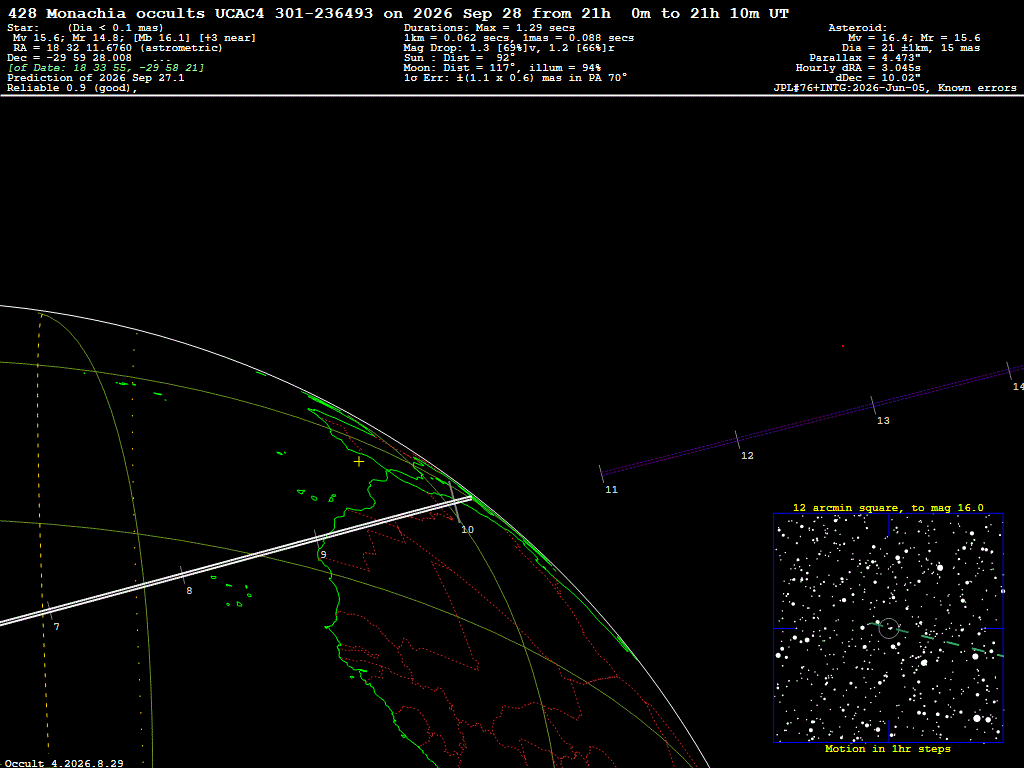The width and height of the screenshot is (1024, 768).
Task: Click the Occult 4.2026.8.29 version label
Action: pos(64,763)
